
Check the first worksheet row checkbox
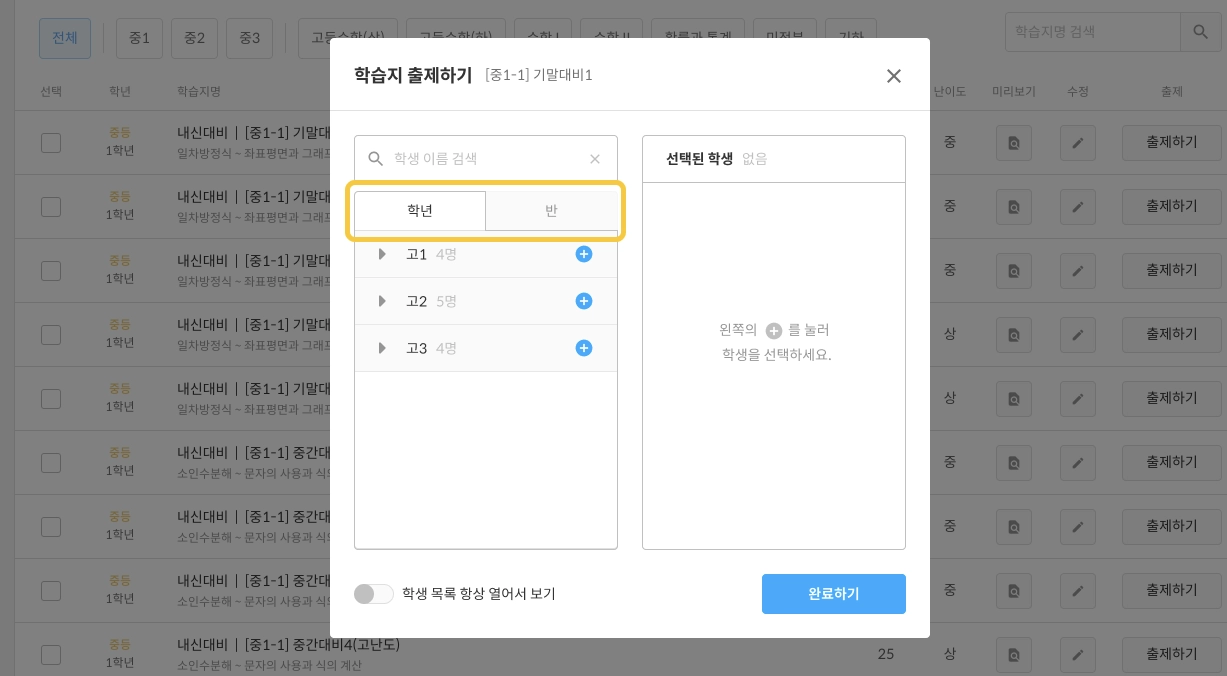(51, 143)
